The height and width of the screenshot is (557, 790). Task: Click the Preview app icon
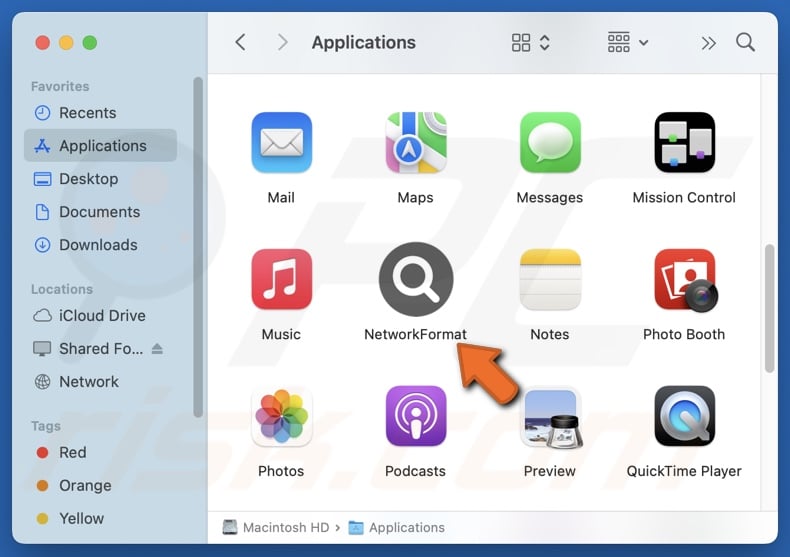tap(552, 417)
